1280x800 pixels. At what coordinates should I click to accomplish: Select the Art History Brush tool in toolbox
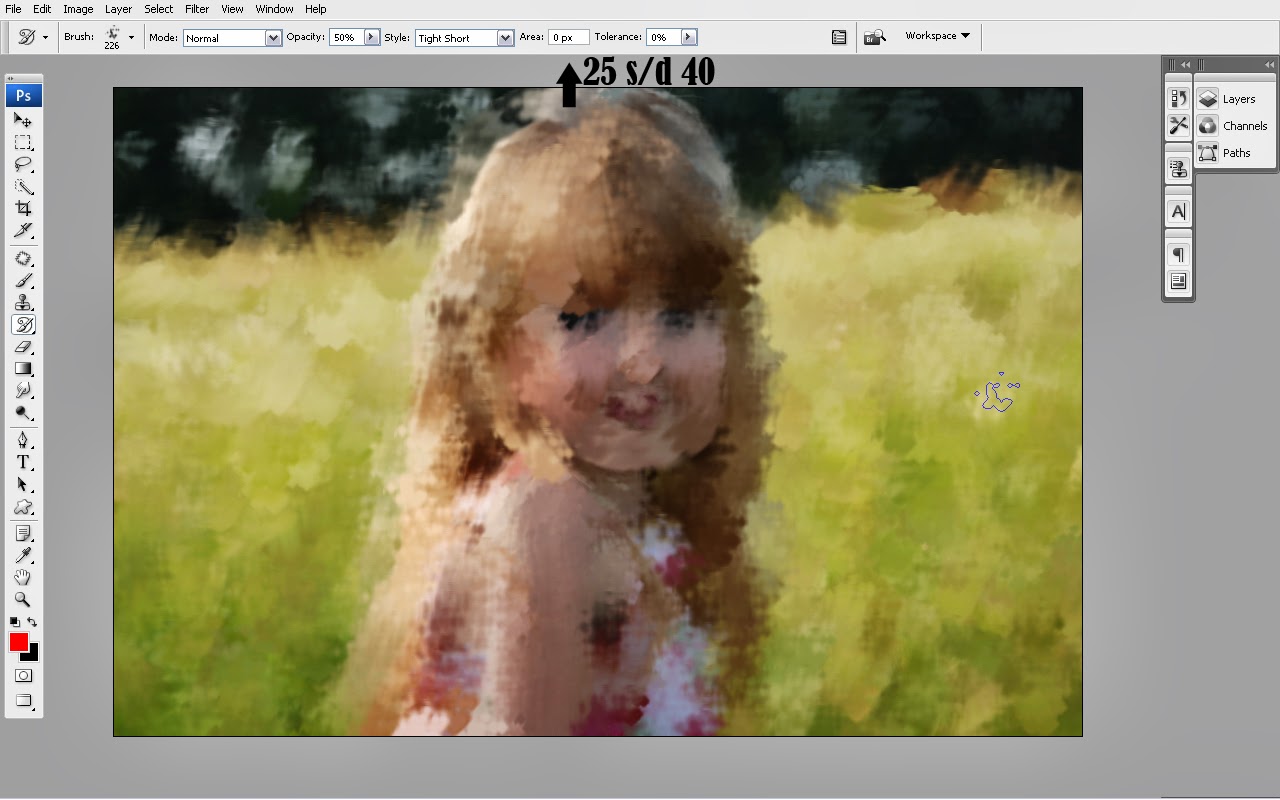[23, 325]
